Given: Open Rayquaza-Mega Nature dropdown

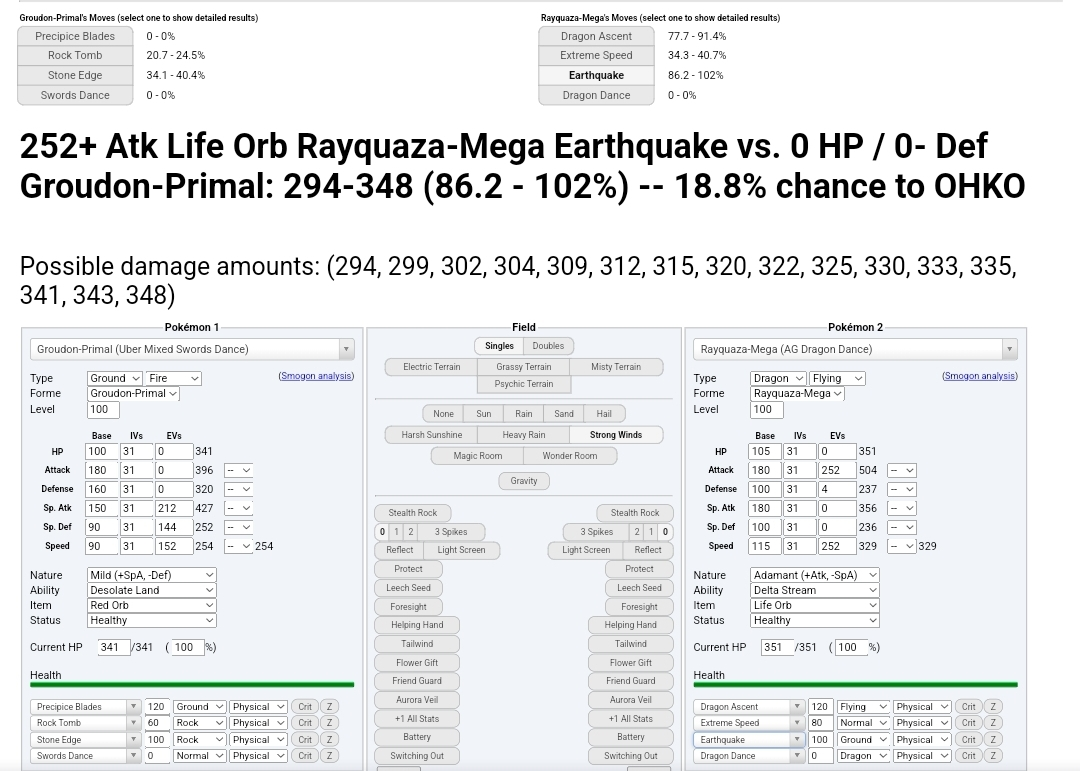Looking at the screenshot, I should [814, 575].
